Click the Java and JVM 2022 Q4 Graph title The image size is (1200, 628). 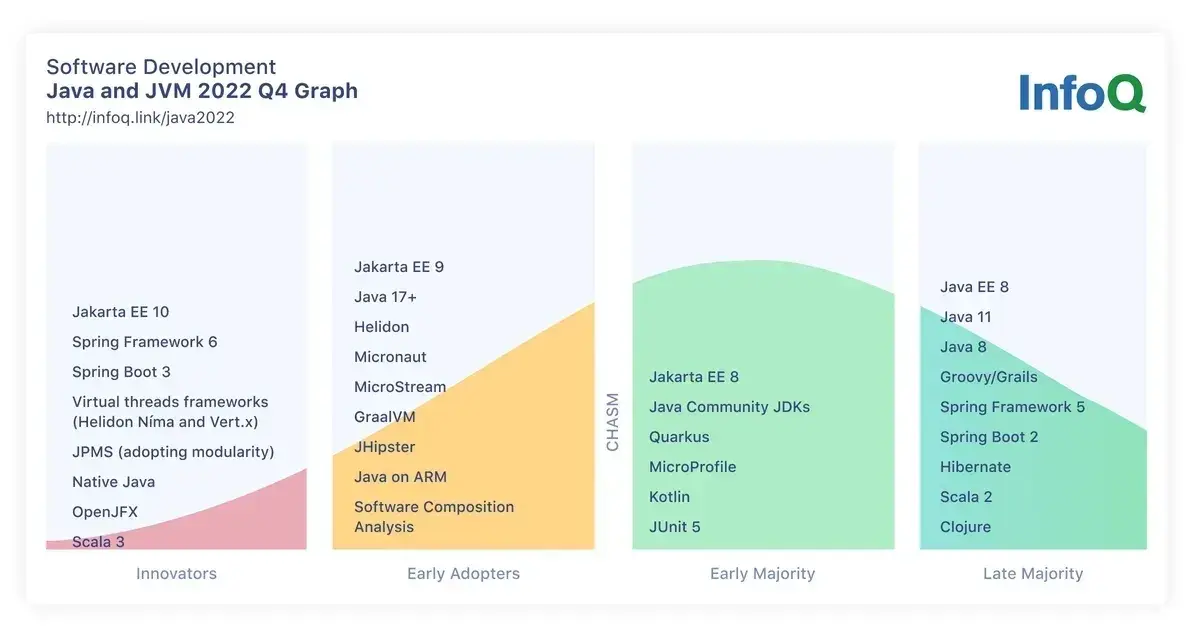(201, 91)
